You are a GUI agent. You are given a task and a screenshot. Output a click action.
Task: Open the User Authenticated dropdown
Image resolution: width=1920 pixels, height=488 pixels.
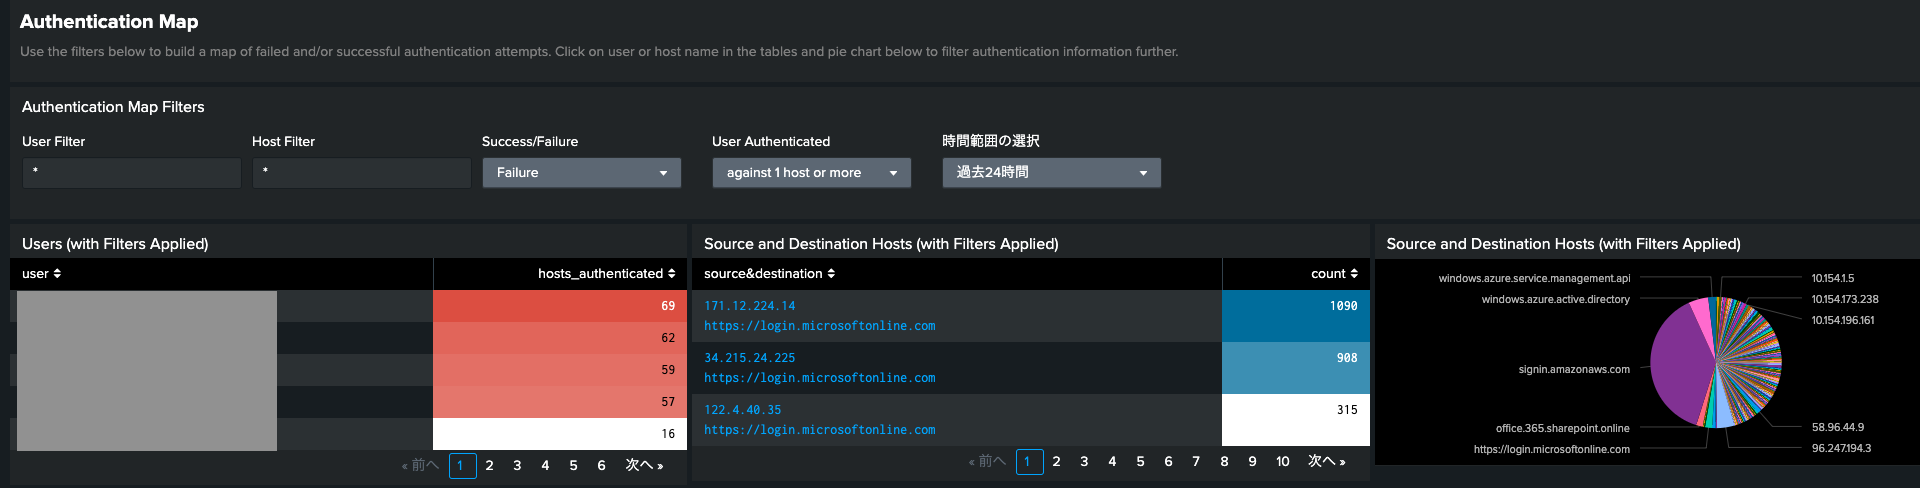pyautogui.click(x=812, y=173)
